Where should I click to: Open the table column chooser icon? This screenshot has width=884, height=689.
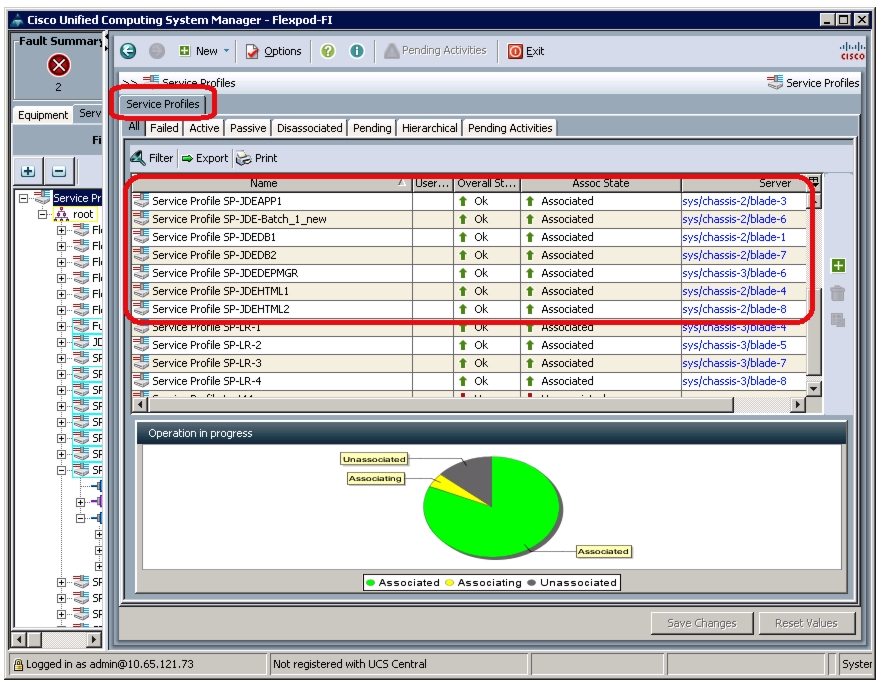coord(814,182)
